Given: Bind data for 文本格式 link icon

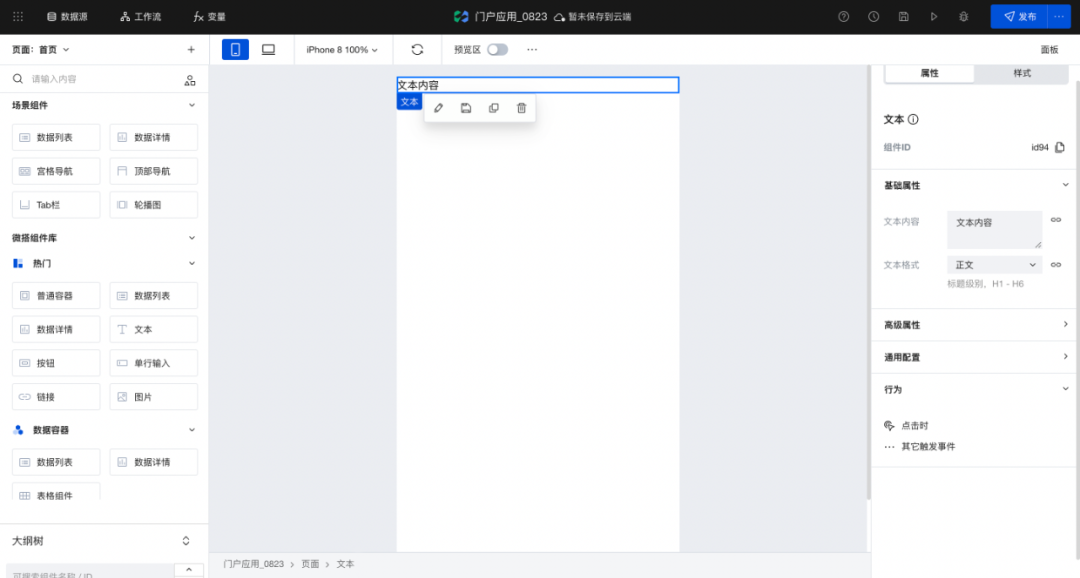Looking at the screenshot, I should [1055, 265].
